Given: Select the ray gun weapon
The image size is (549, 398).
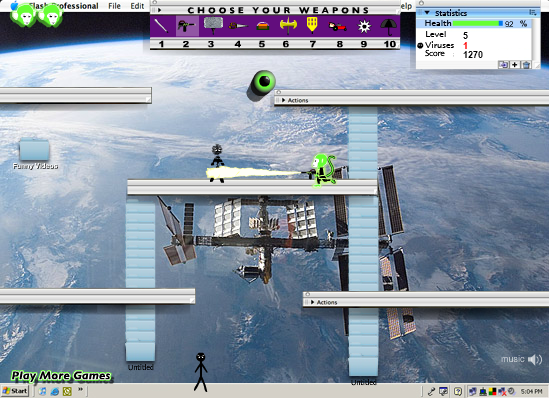Looking at the screenshot, I should (186, 26).
